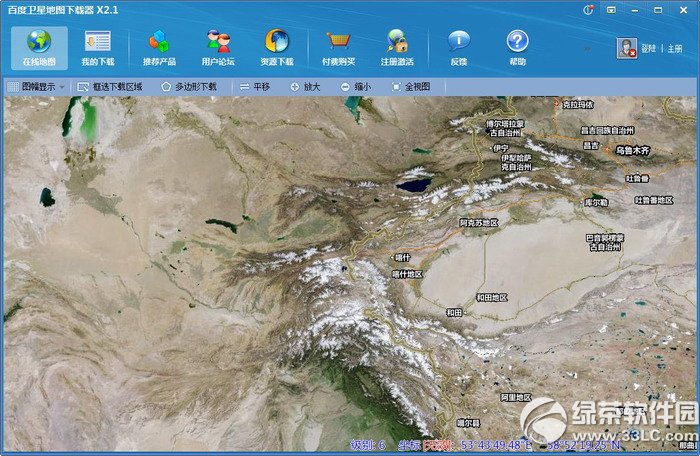700x456 pixels.
Task: Maximize the map downloader window
Action: pos(658,10)
